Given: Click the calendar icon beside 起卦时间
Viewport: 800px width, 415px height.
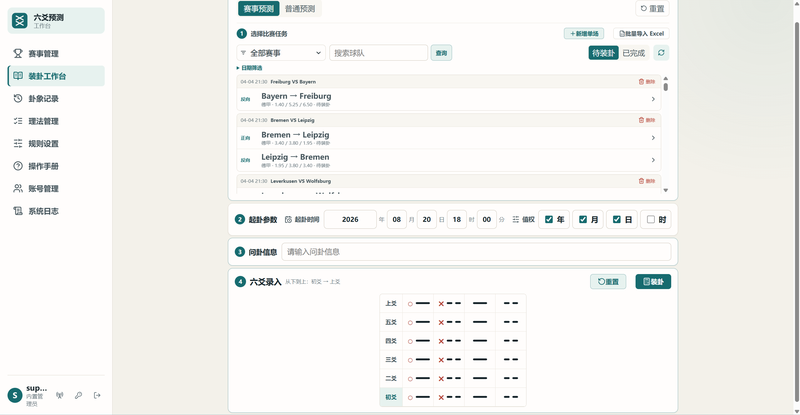Looking at the screenshot, I should 288,219.
